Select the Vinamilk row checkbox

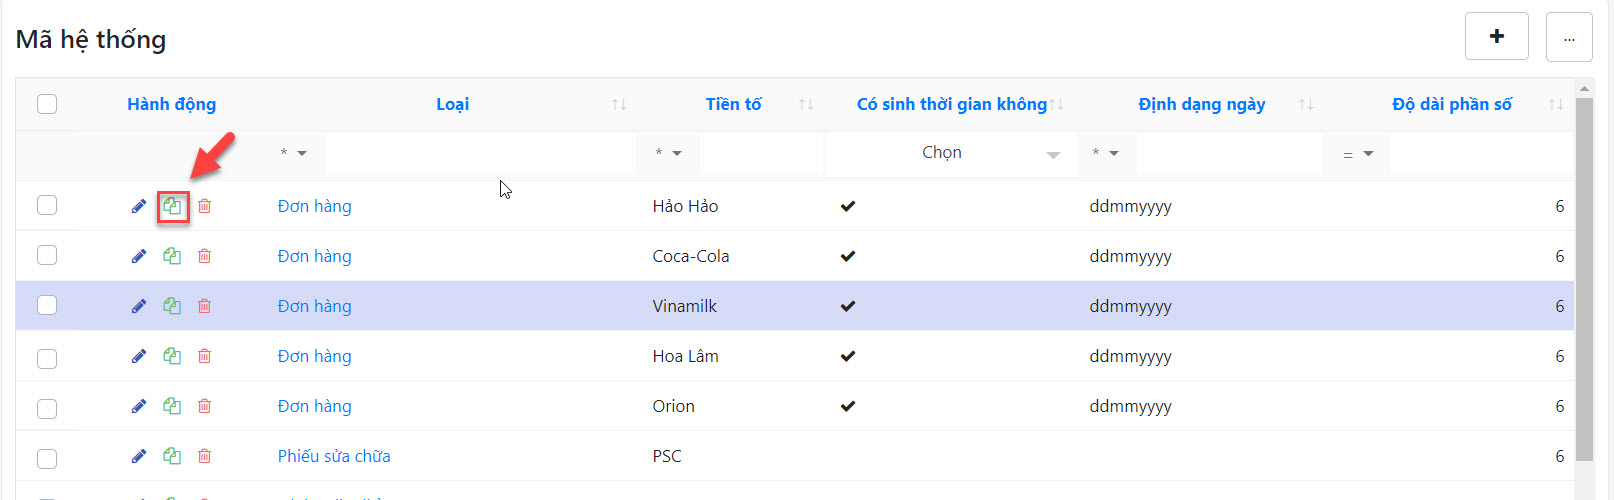coord(47,305)
